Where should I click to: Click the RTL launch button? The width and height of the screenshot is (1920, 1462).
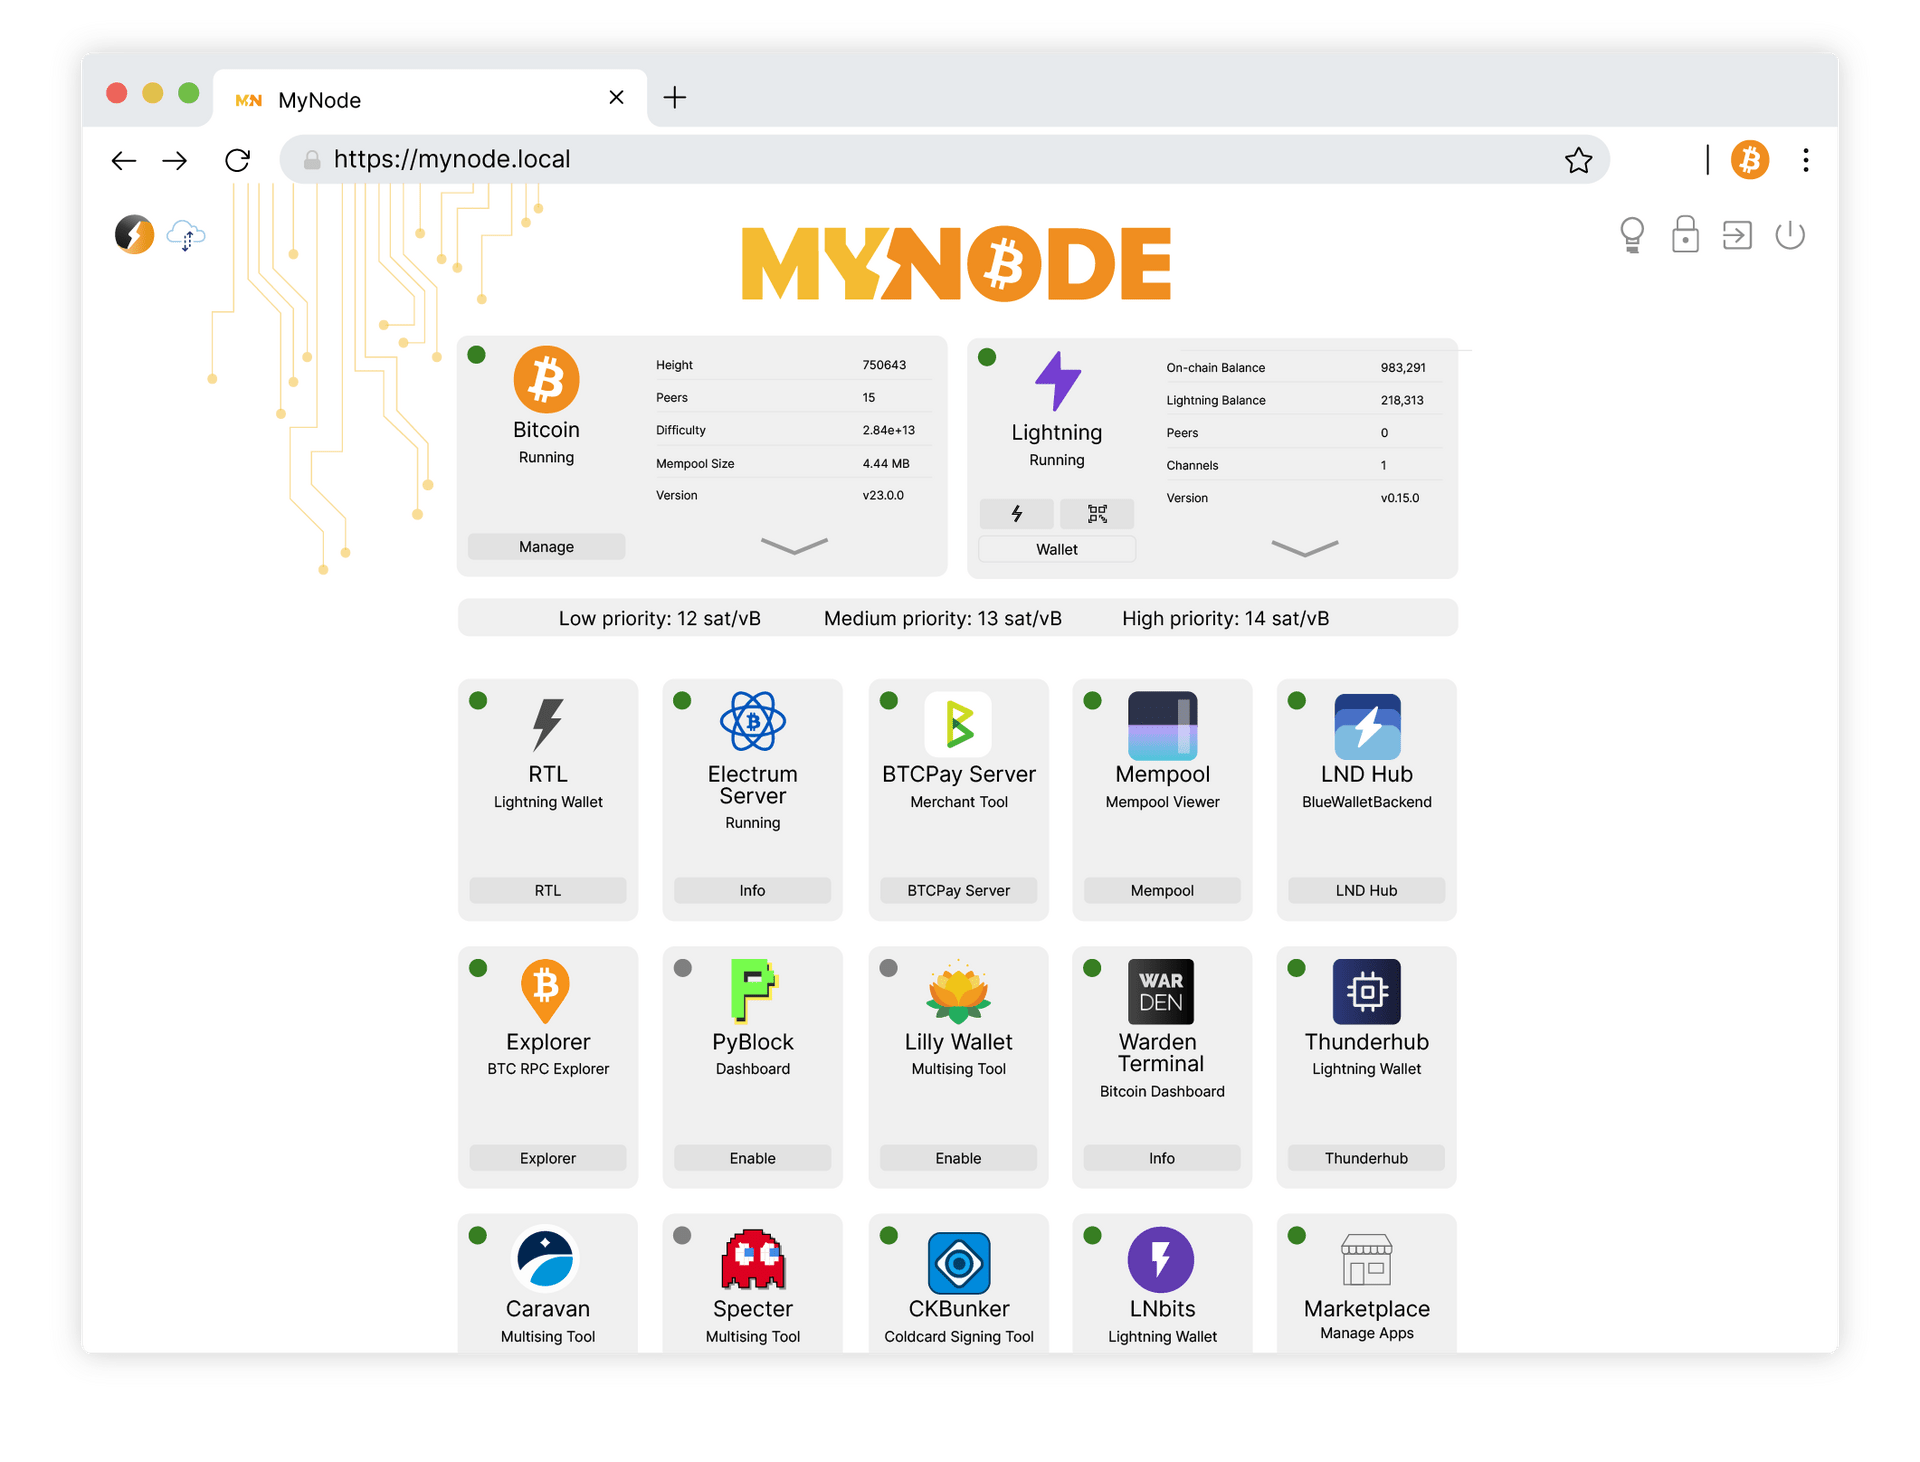click(548, 891)
